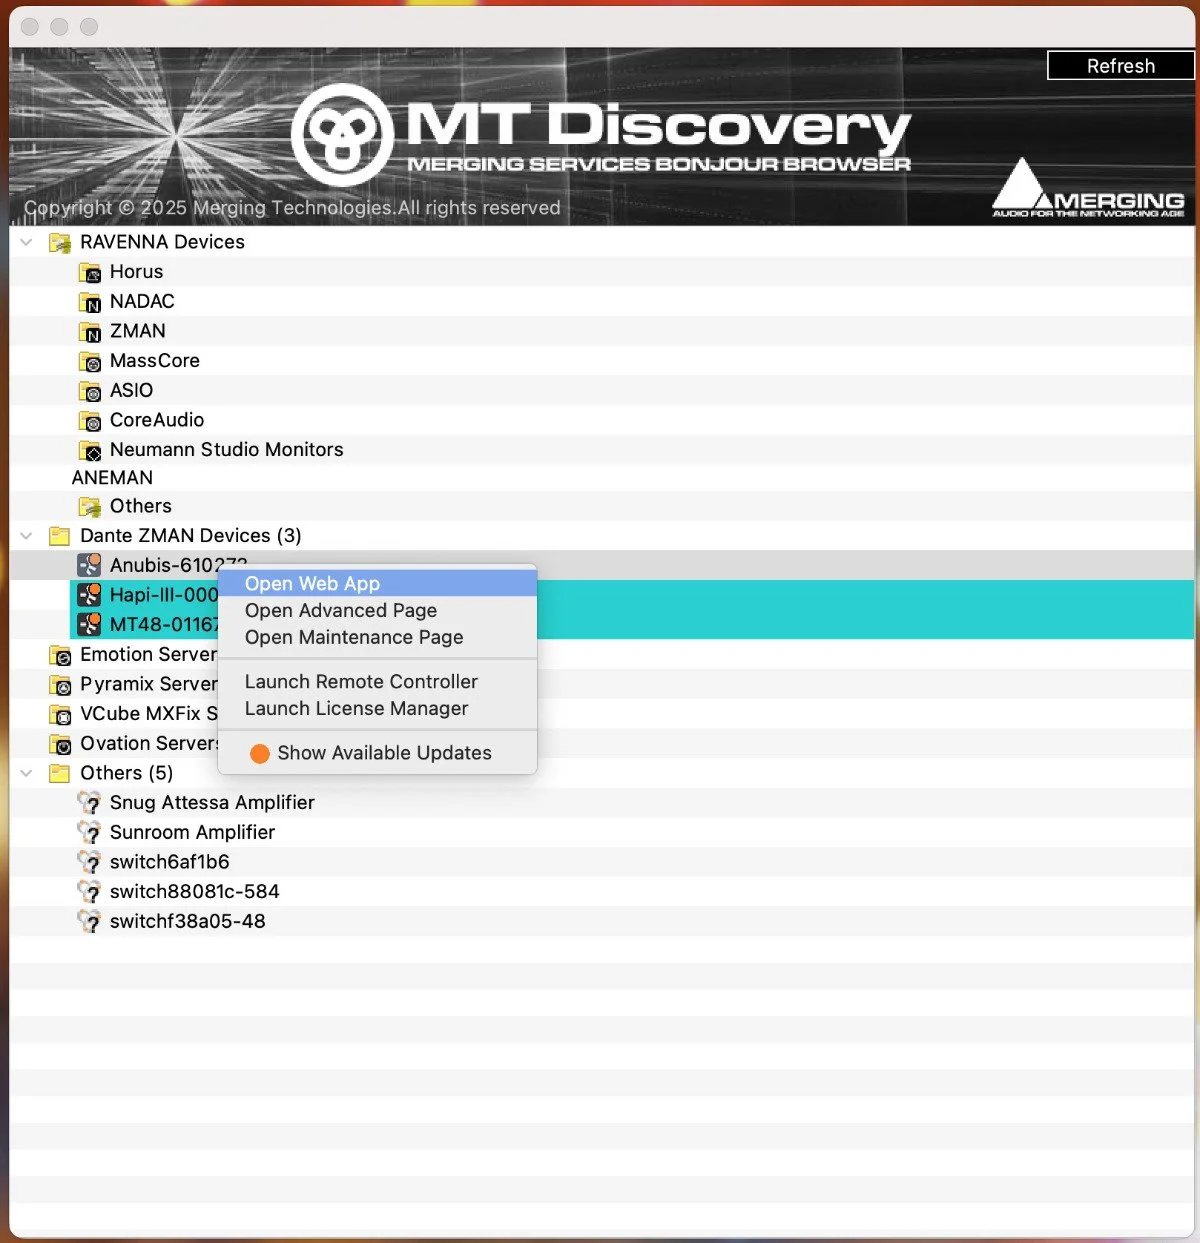The height and width of the screenshot is (1243, 1200).
Task: Click the Others (5) folder icon
Action: (x=60, y=773)
